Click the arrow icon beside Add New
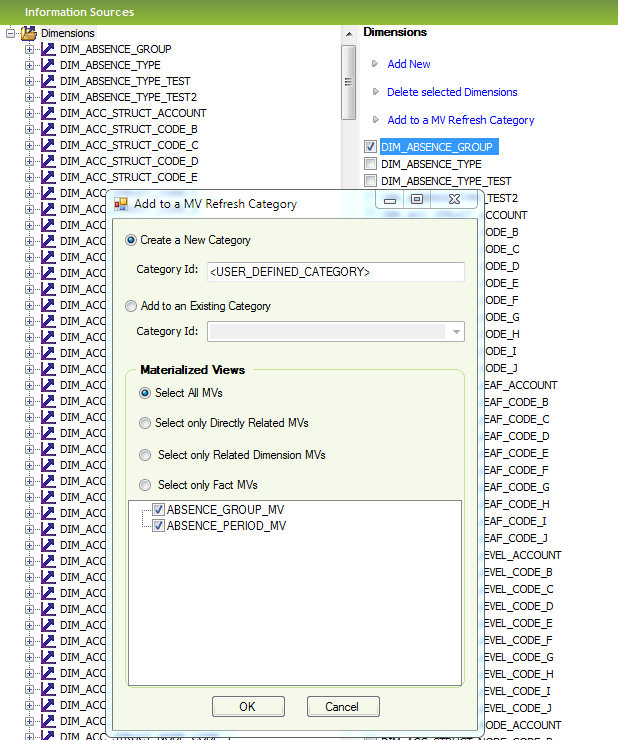The image size is (618, 740). tap(375, 64)
